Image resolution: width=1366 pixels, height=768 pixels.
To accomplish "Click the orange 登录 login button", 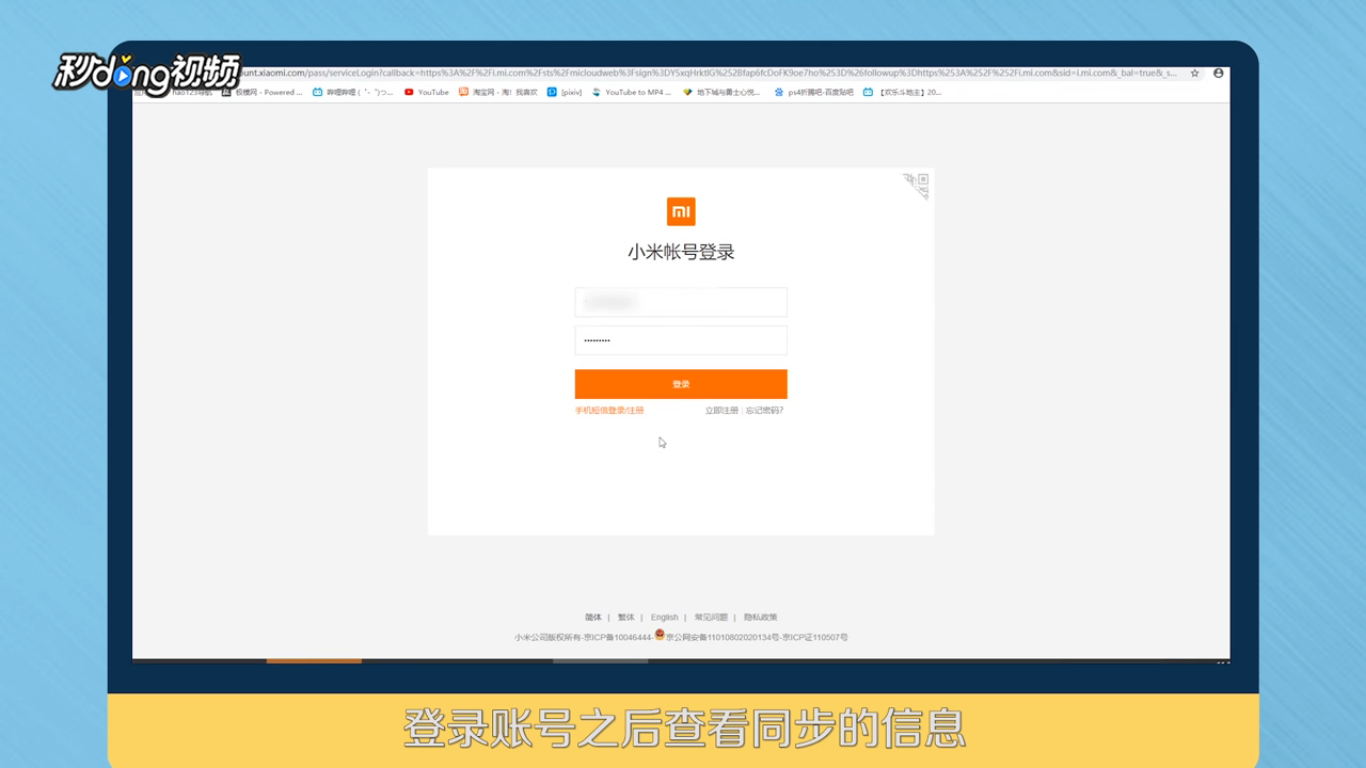I will click(x=681, y=384).
